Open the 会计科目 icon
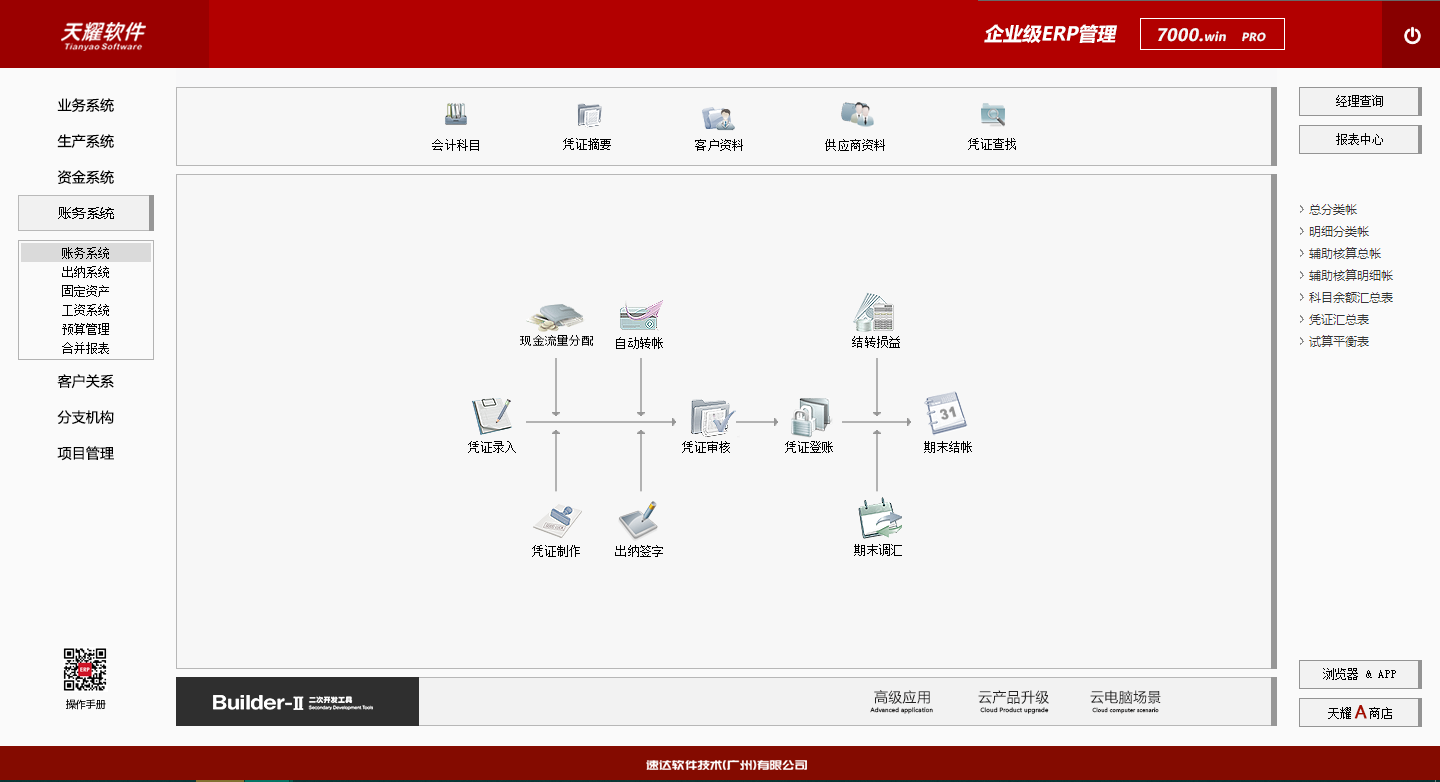Screen dimensions: 1440x782 coord(456,115)
